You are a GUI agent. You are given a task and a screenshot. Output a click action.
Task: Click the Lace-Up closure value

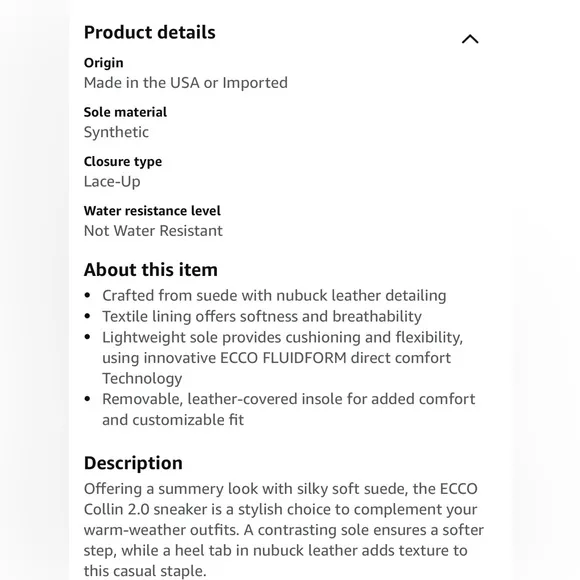112,182
